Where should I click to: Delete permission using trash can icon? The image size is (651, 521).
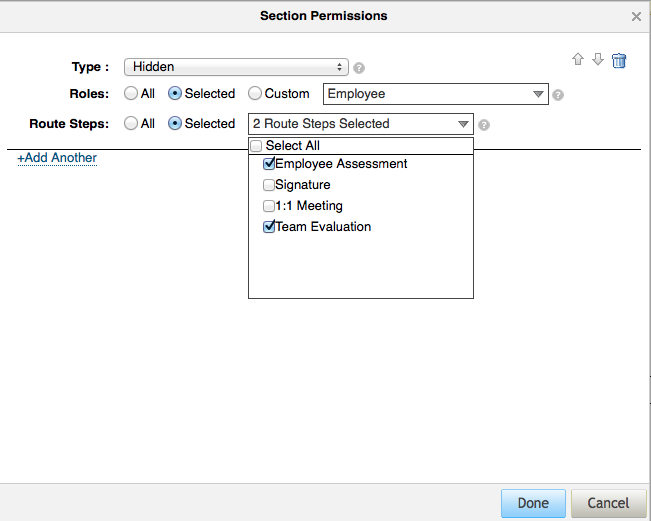[619, 60]
